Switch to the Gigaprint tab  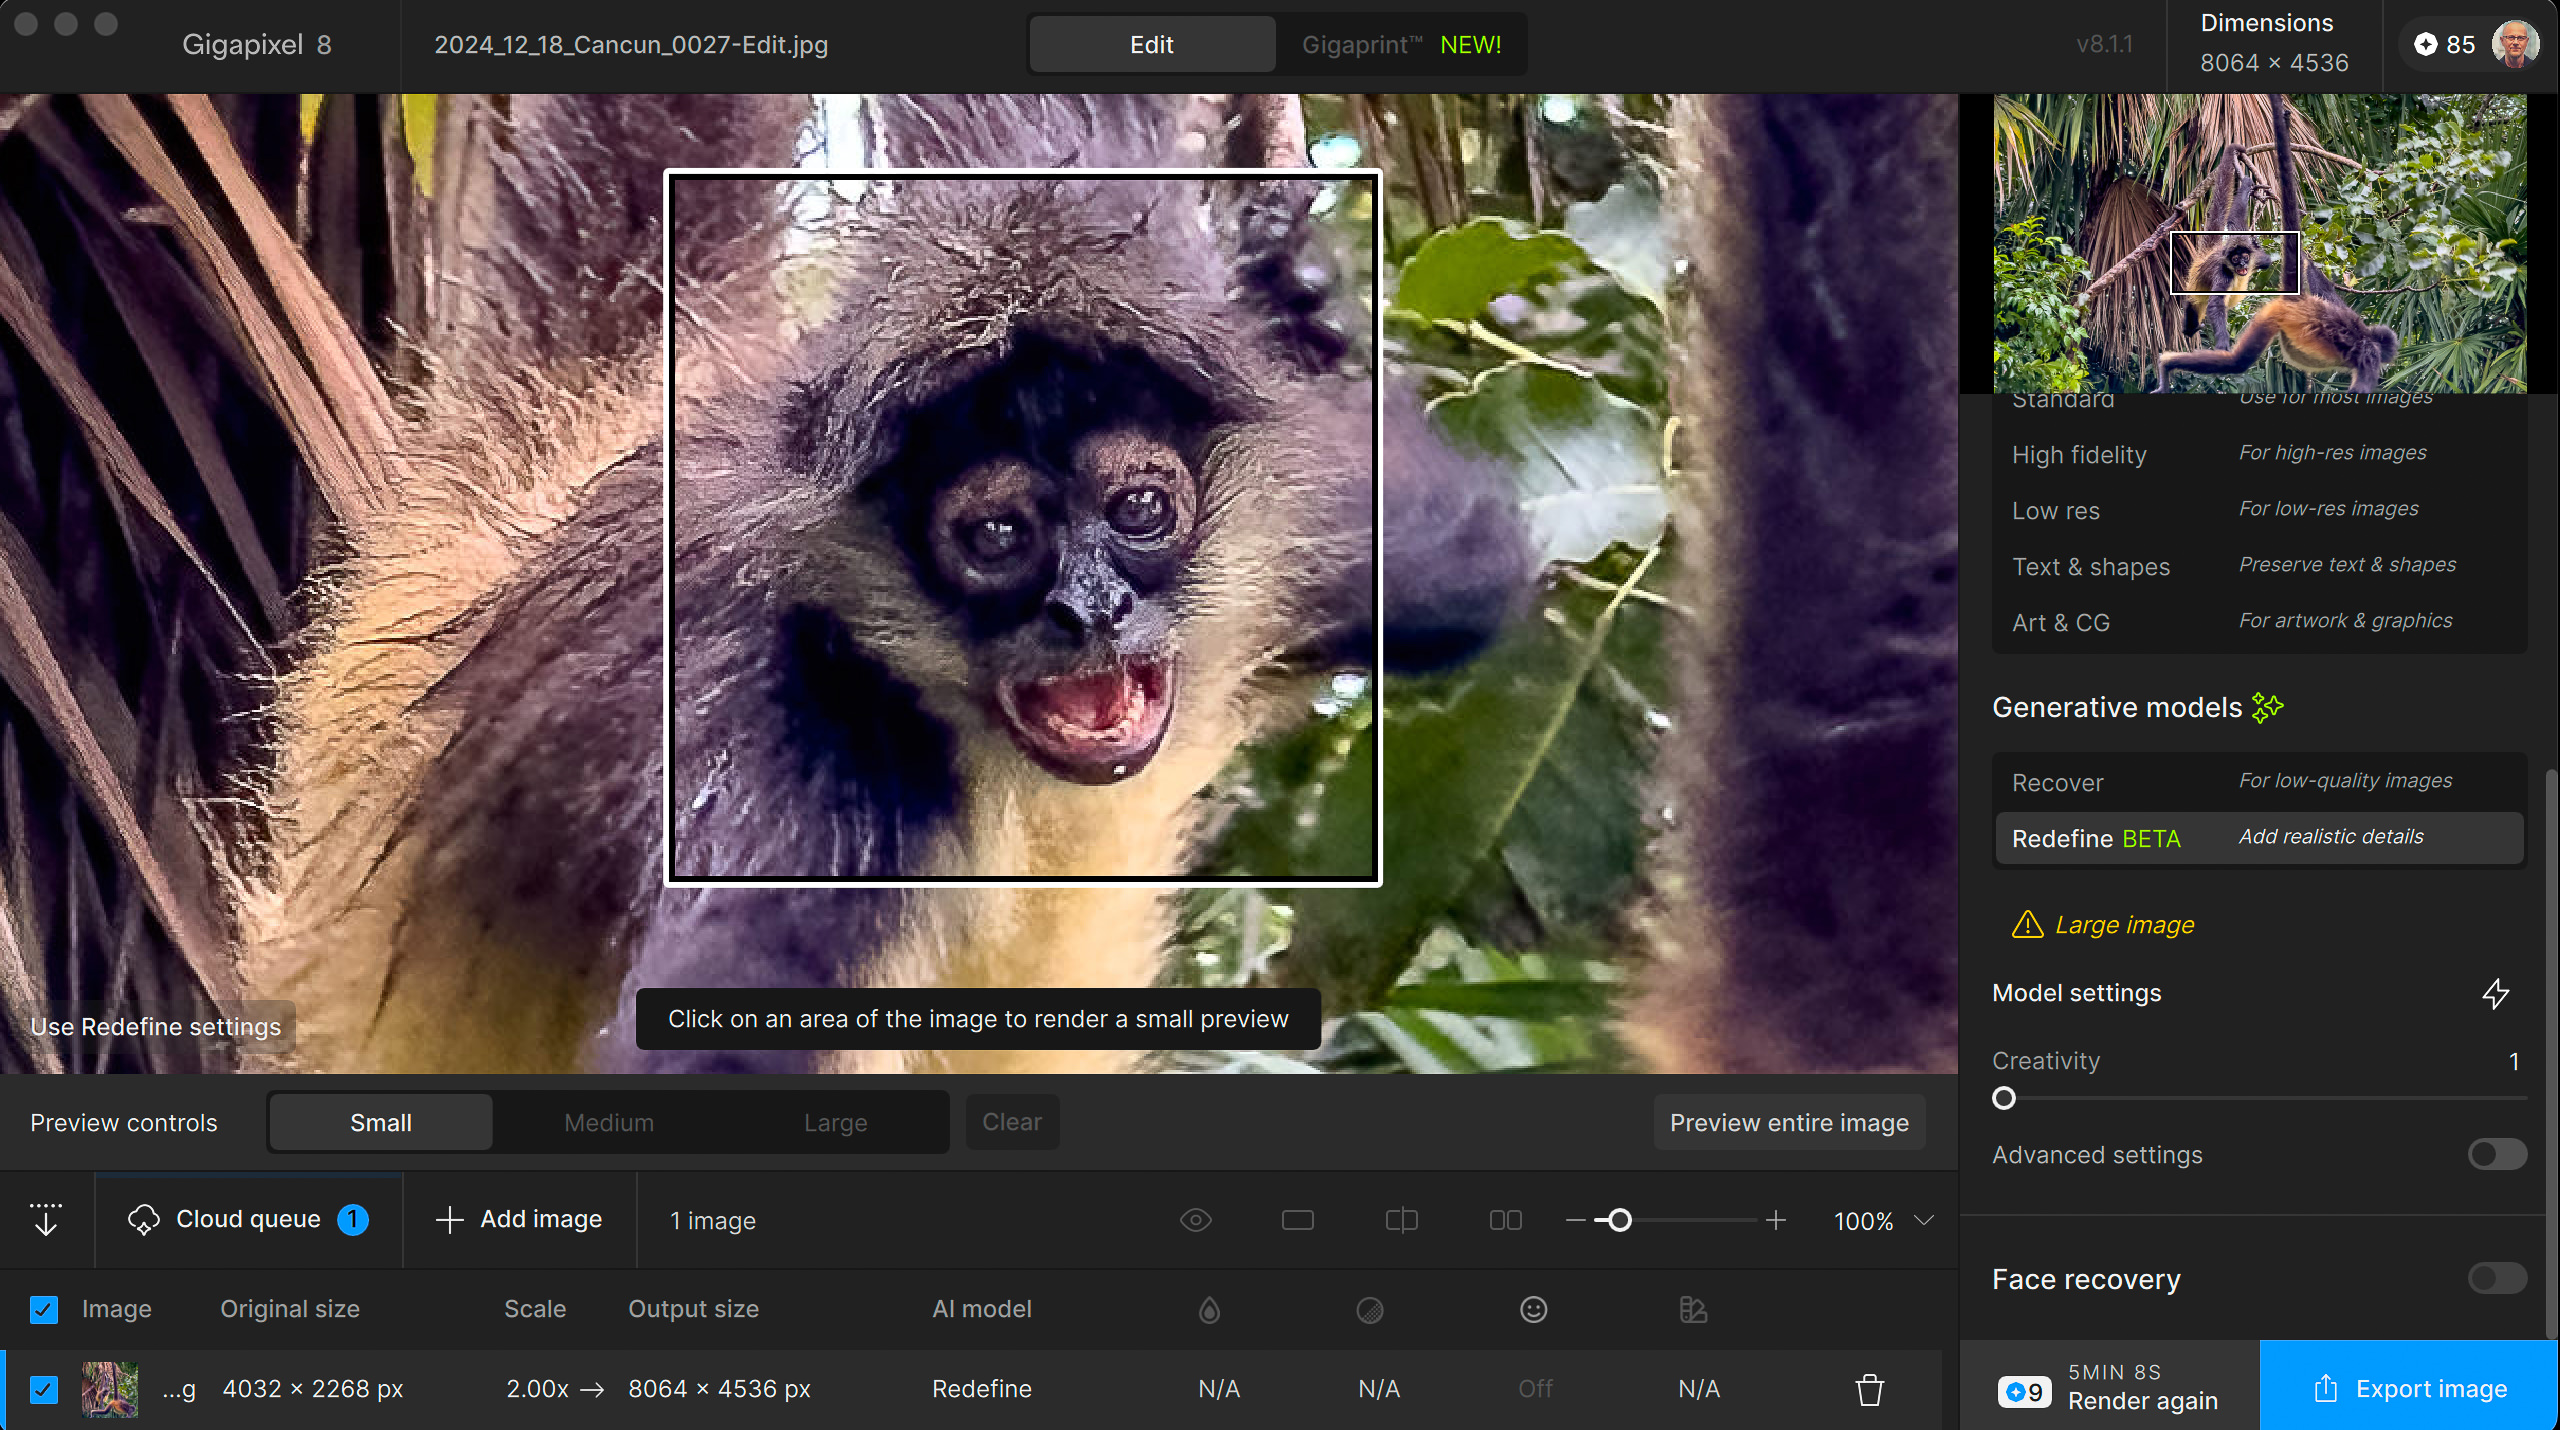click(1402, 44)
